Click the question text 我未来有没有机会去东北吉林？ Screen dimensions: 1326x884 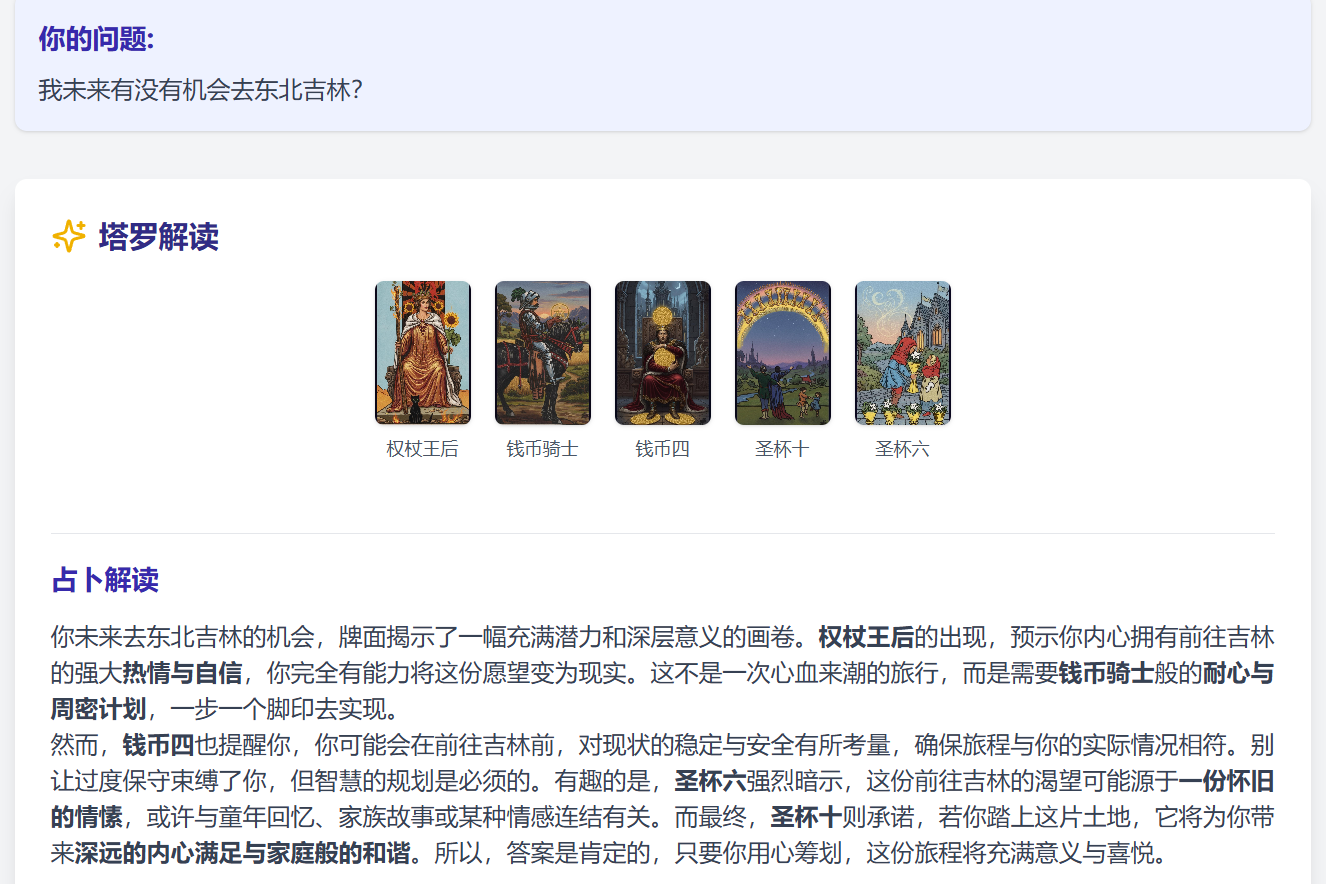pos(200,91)
